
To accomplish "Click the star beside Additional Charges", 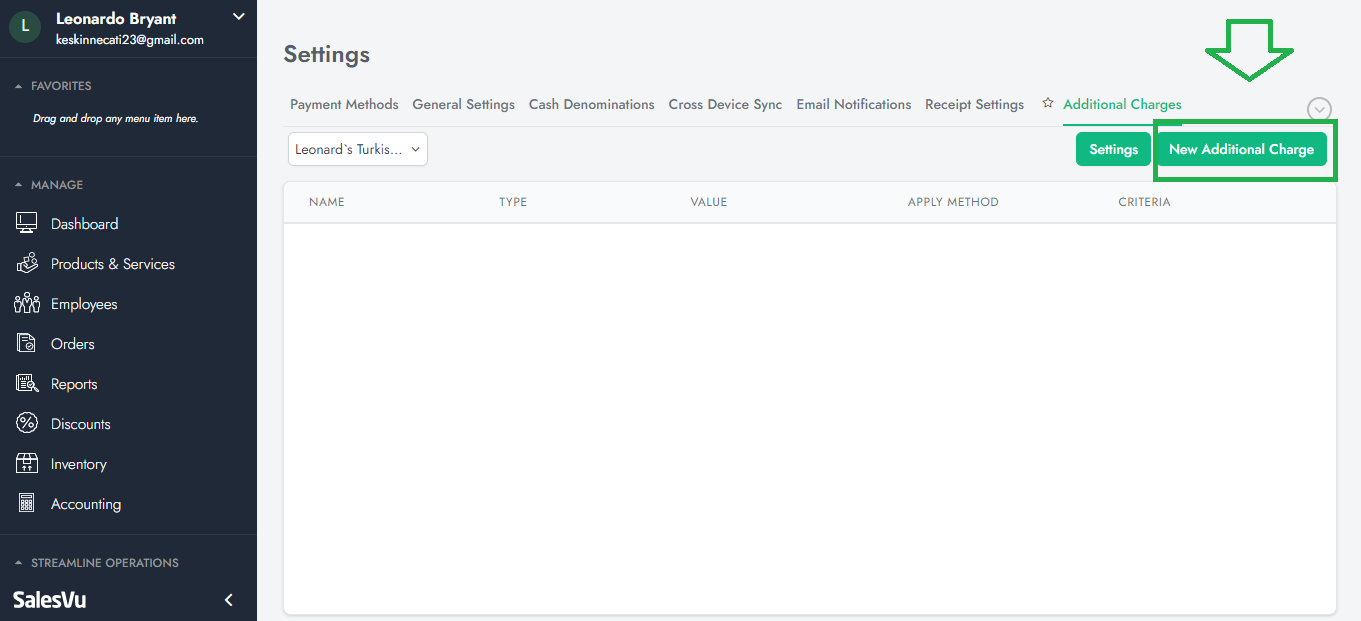I will (1048, 103).
